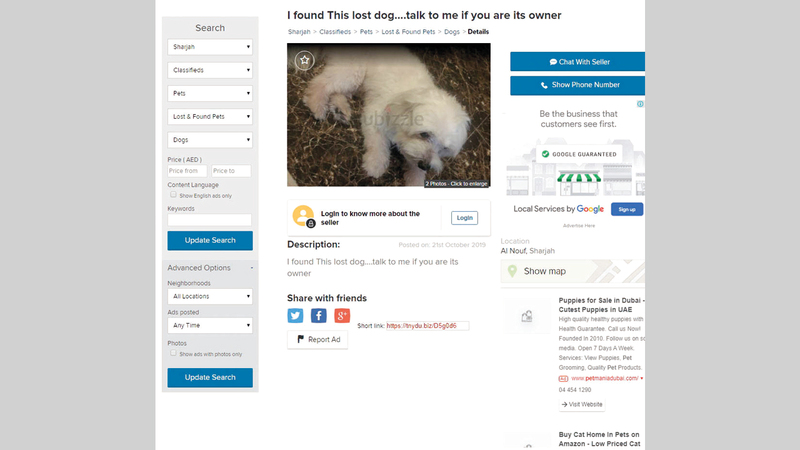Collapse the Advanced Options section
The height and width of the screenshot is (450, 800).
tap(251, 268)
